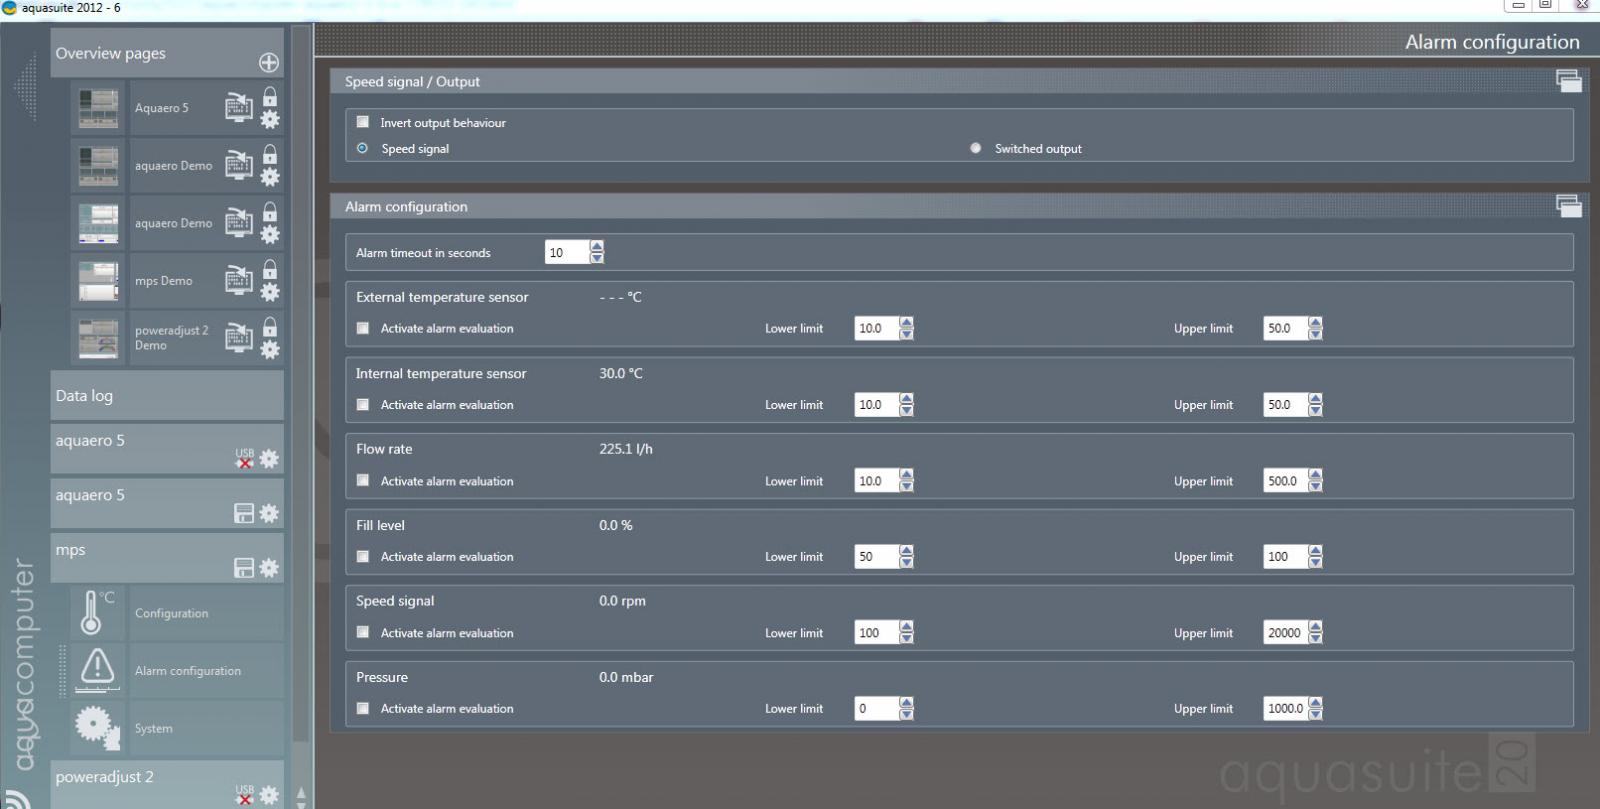
Task: Click the USB disconnected icon in the first aquaero 5 entry
Action: pyautogui.click(x=244, y=458)
